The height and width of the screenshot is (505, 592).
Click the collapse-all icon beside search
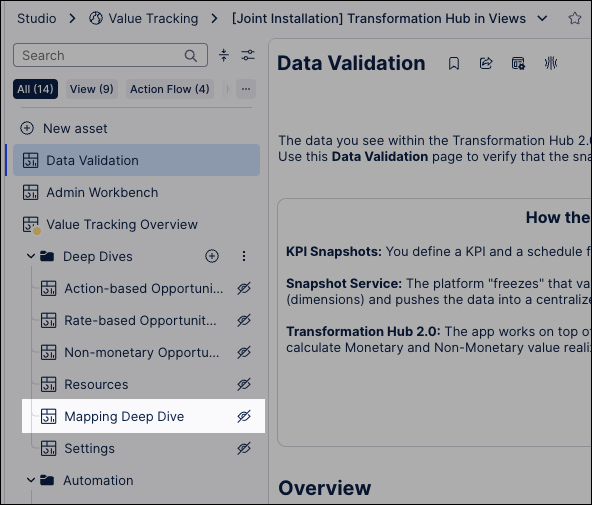point(224,55)
